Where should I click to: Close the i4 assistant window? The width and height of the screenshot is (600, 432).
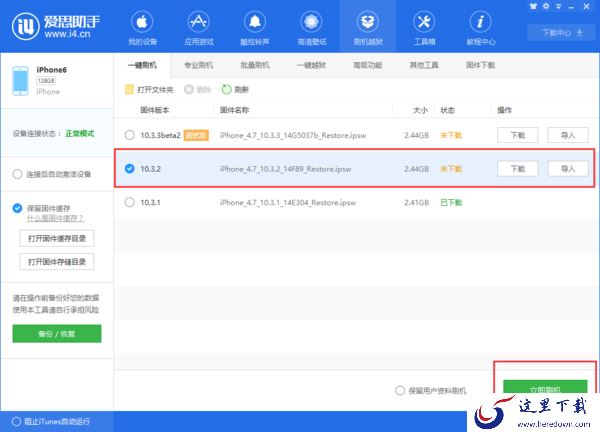point(586,7)
